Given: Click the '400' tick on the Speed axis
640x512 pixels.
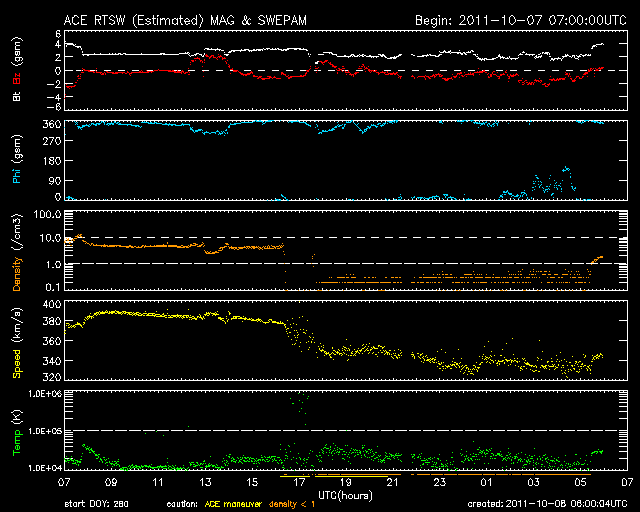Looking at the screenshot, I should point(52,304).
